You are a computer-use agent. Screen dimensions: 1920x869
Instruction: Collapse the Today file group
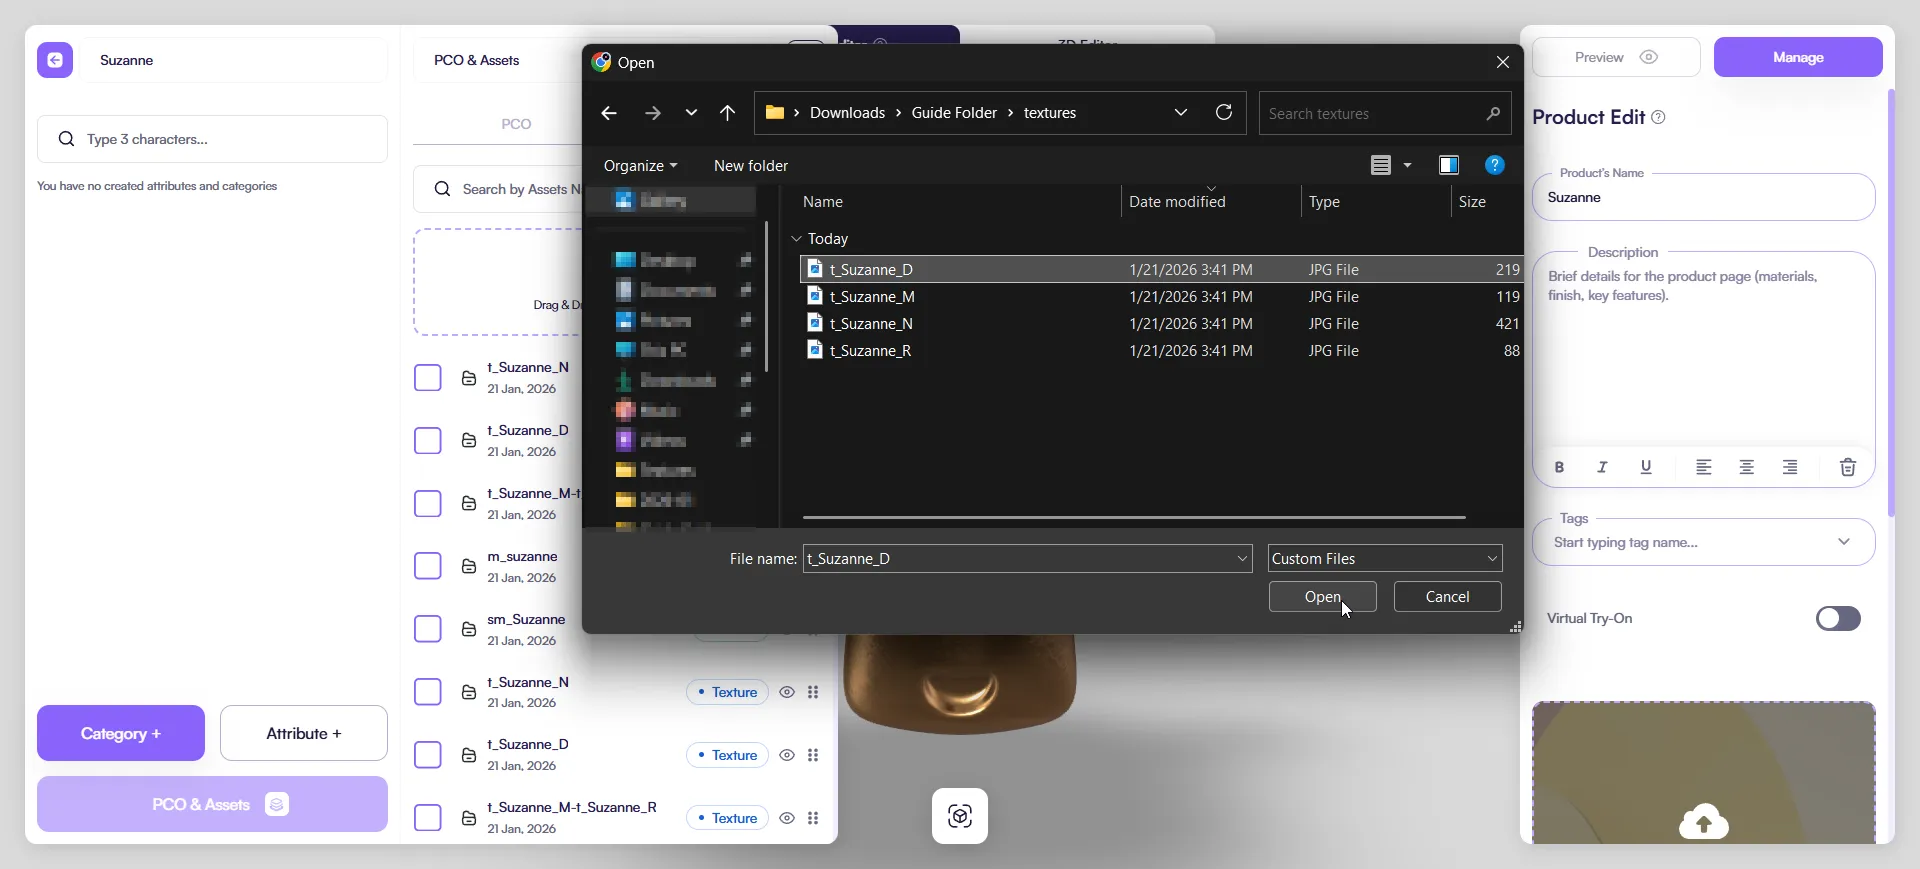pos(797,239)
